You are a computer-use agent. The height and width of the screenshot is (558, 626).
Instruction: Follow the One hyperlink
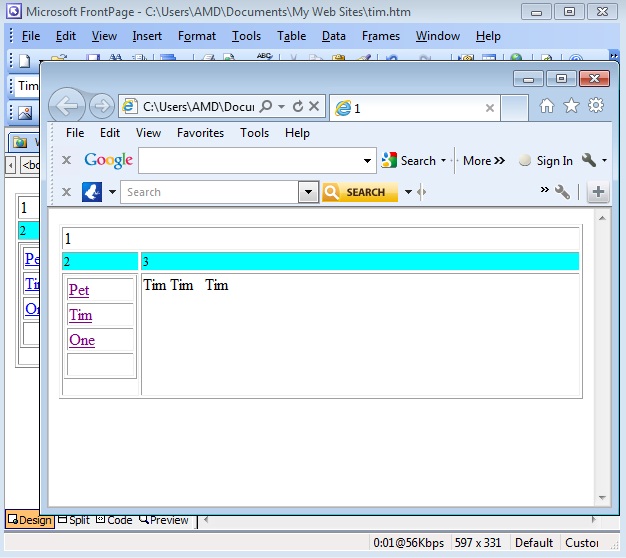tap(82, 340)
